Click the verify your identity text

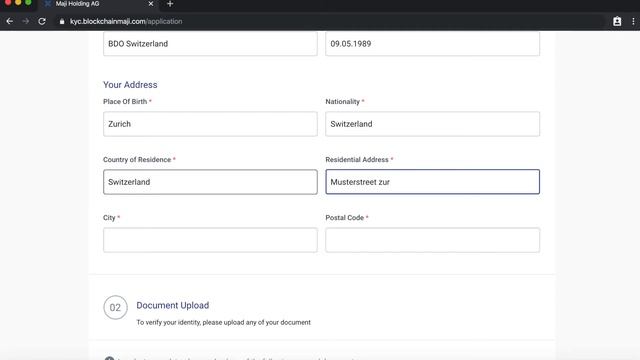click(x=223, y=322)
